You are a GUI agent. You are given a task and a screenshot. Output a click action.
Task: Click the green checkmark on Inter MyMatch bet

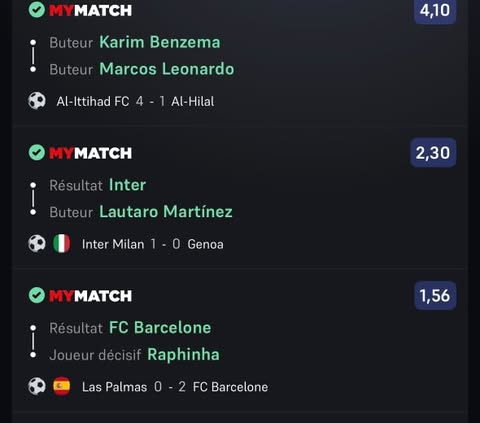[37, 153]
